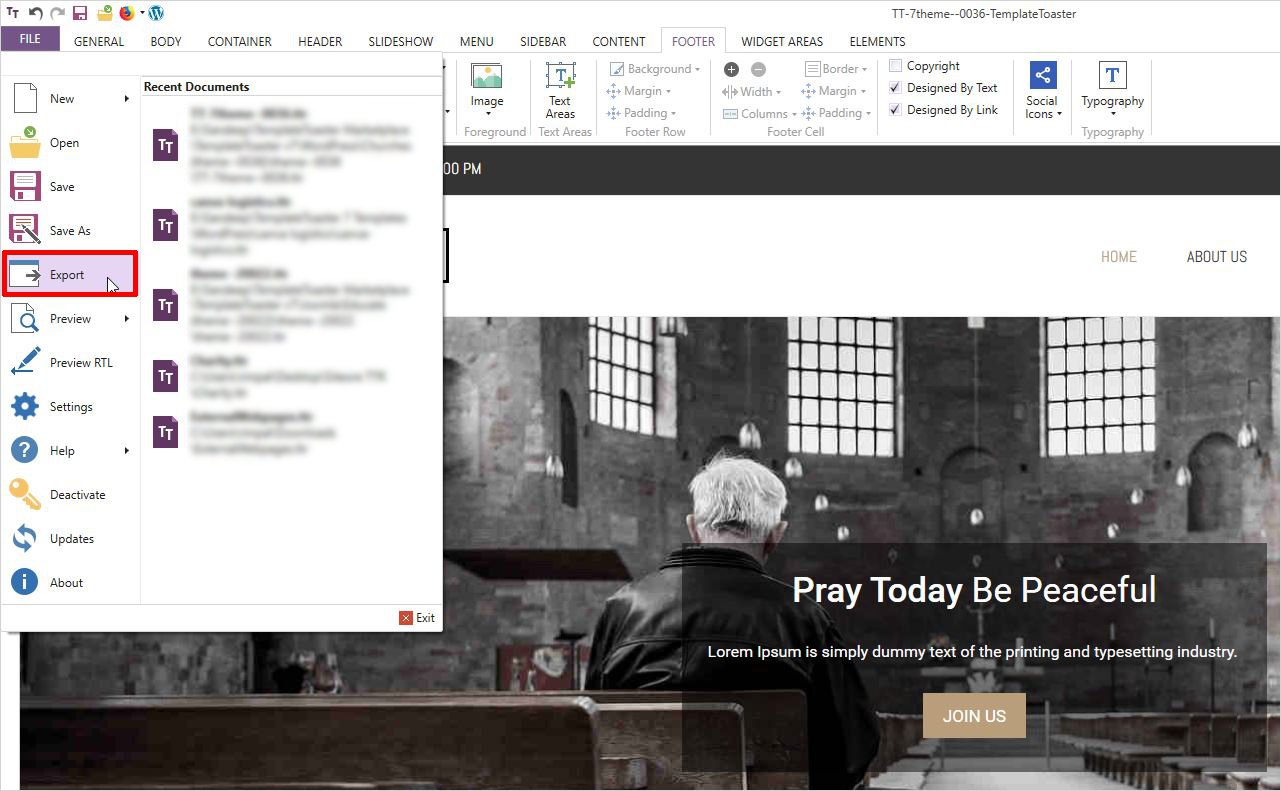
Task: Click the Exit button
Action: (x=417, y=618)
